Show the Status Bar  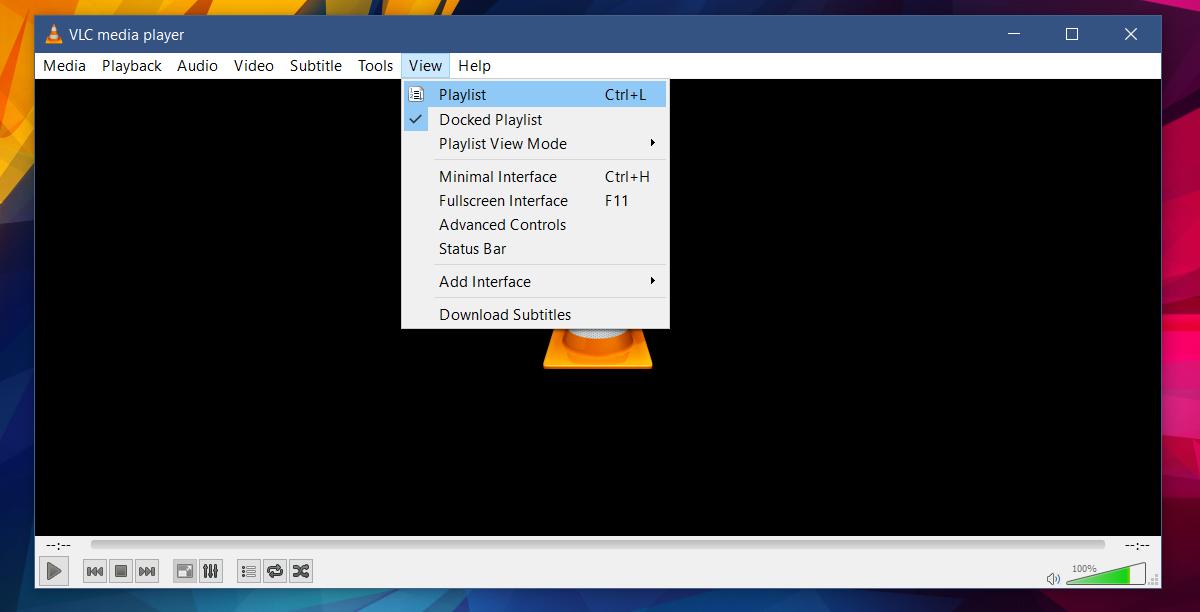pyautogui.click(x=535, y=248)
